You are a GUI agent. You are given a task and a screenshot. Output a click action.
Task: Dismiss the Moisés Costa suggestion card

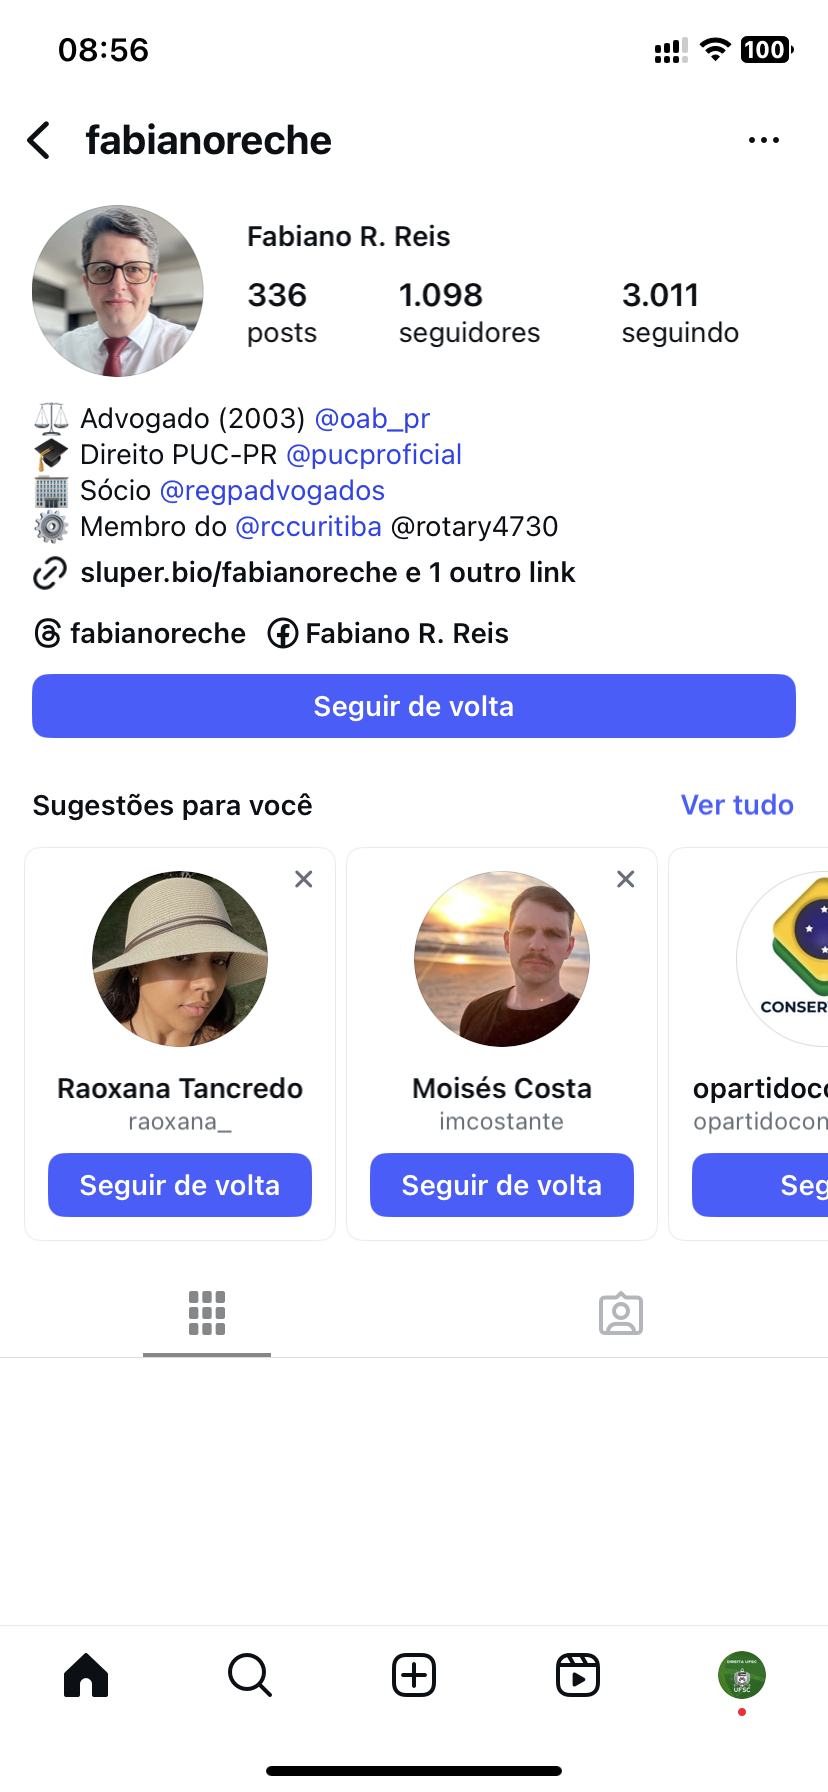pos(626,879)
